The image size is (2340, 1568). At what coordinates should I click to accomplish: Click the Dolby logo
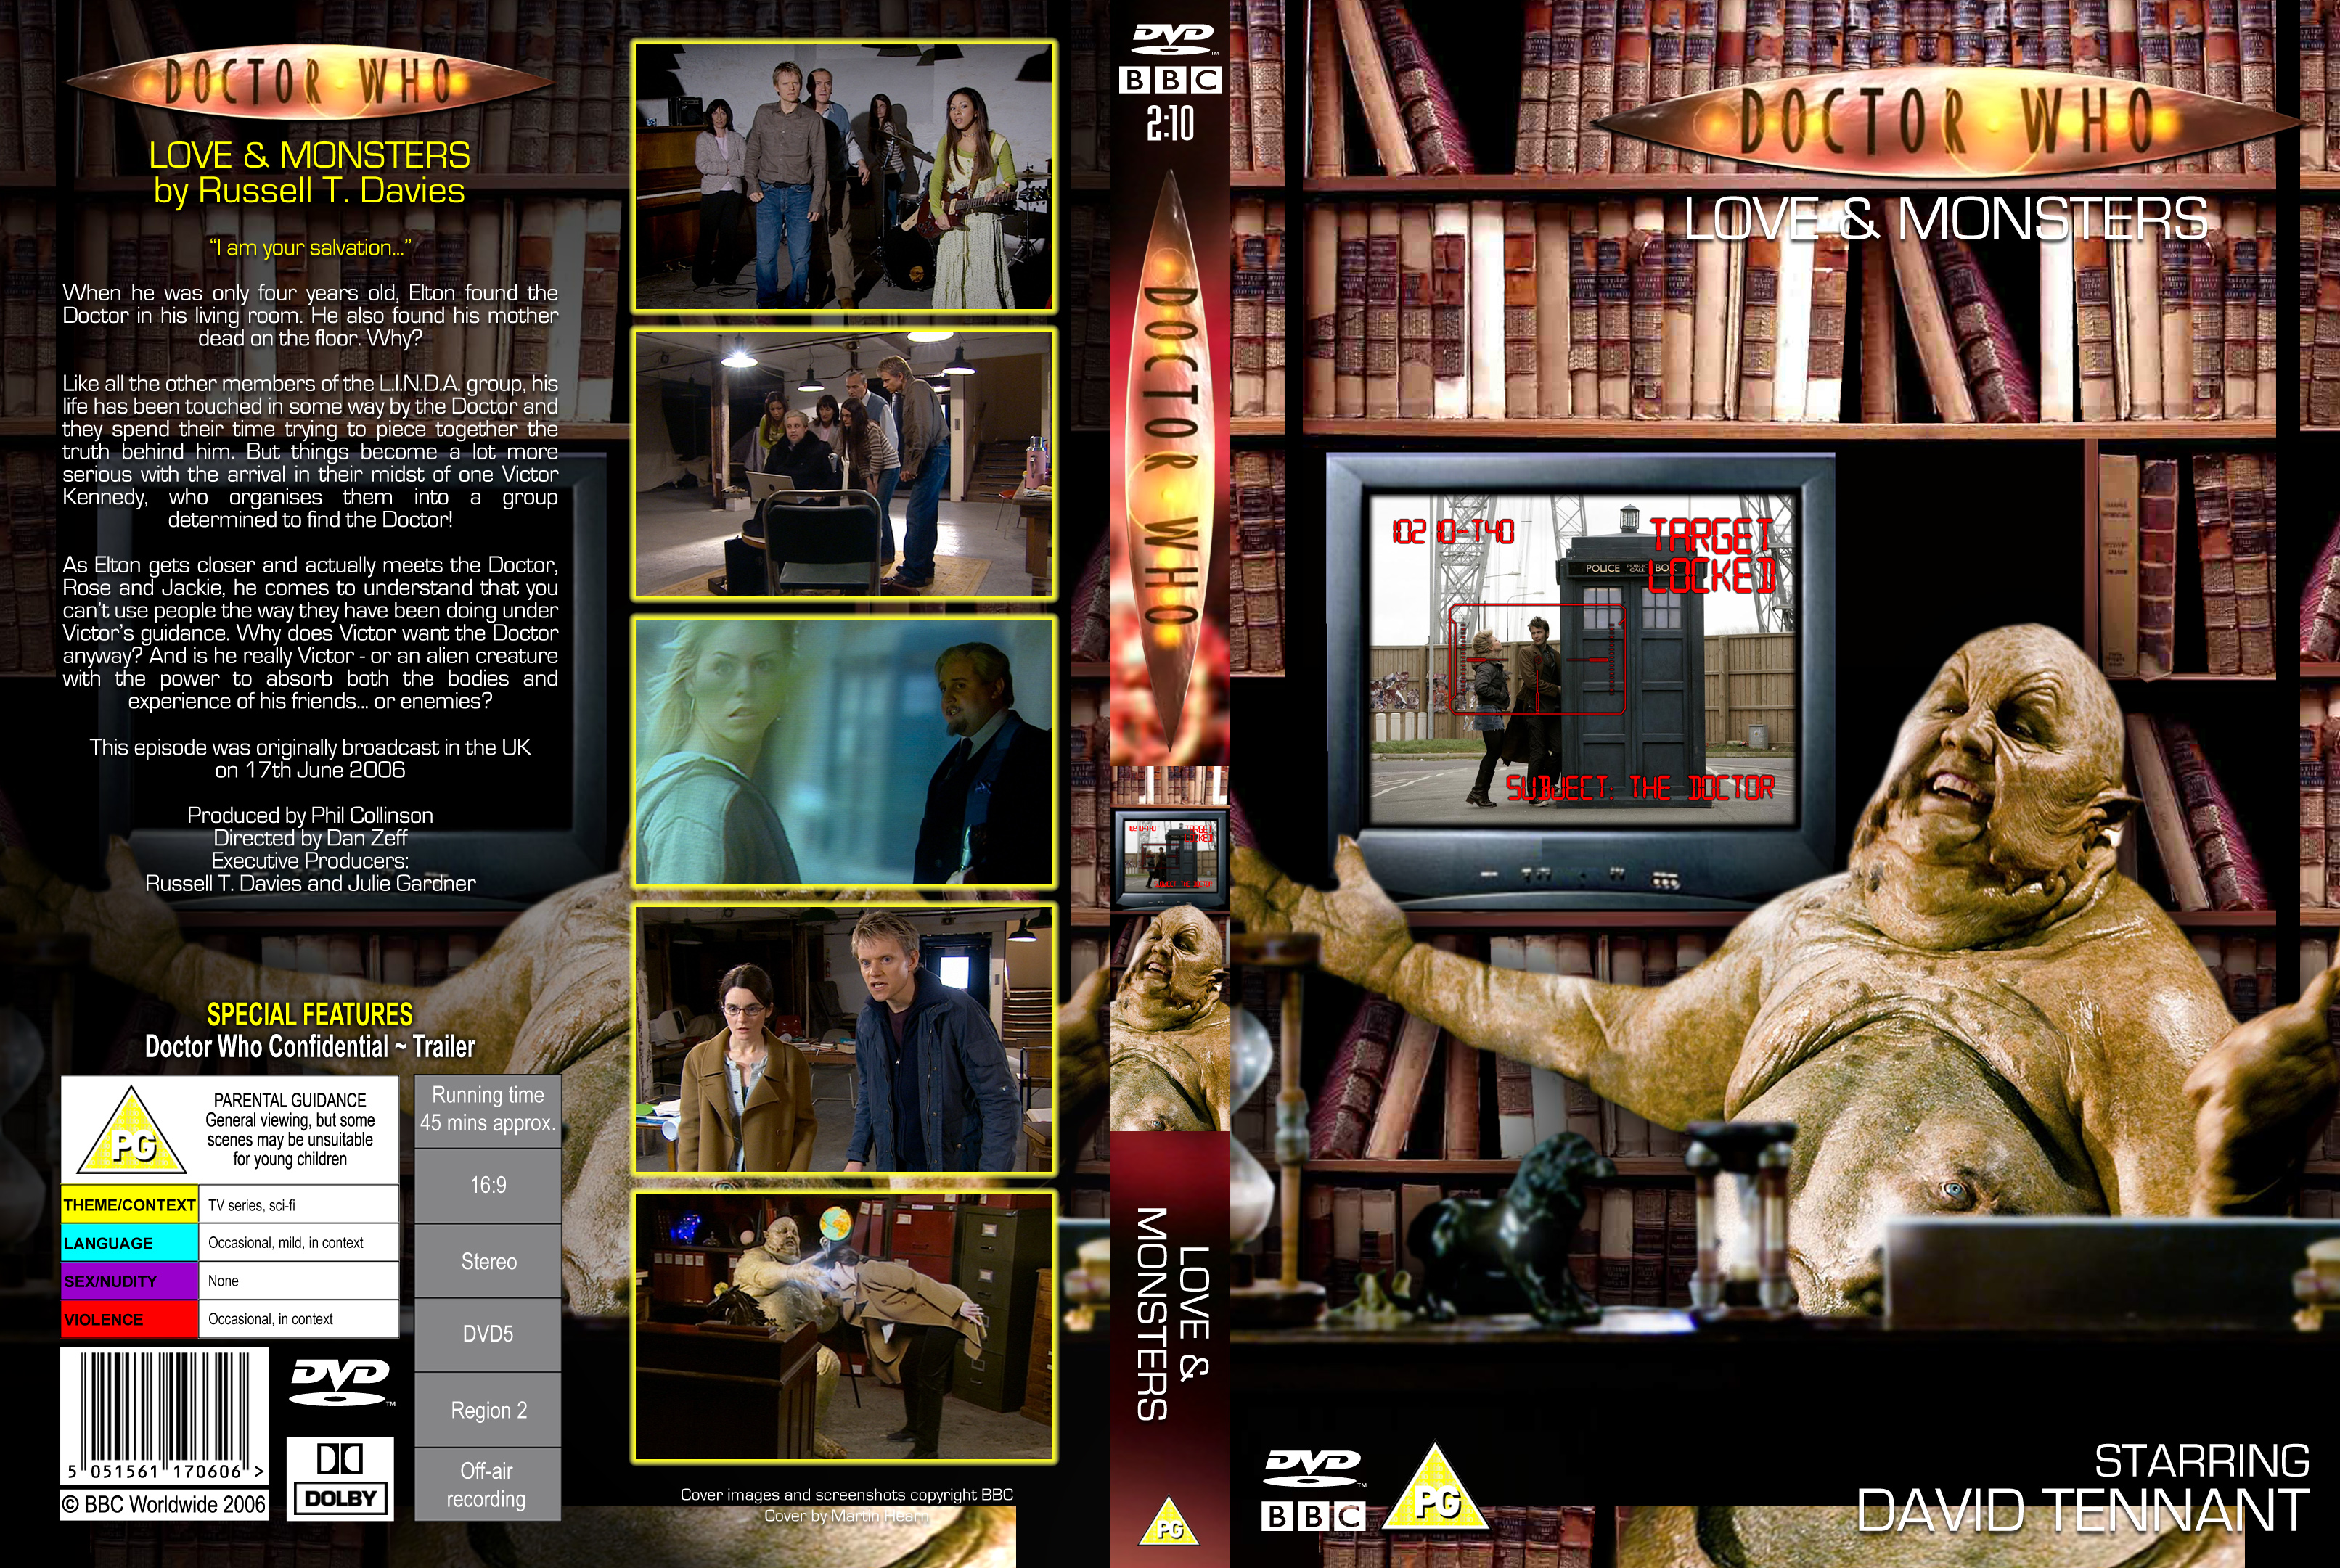coord(340,1479)
